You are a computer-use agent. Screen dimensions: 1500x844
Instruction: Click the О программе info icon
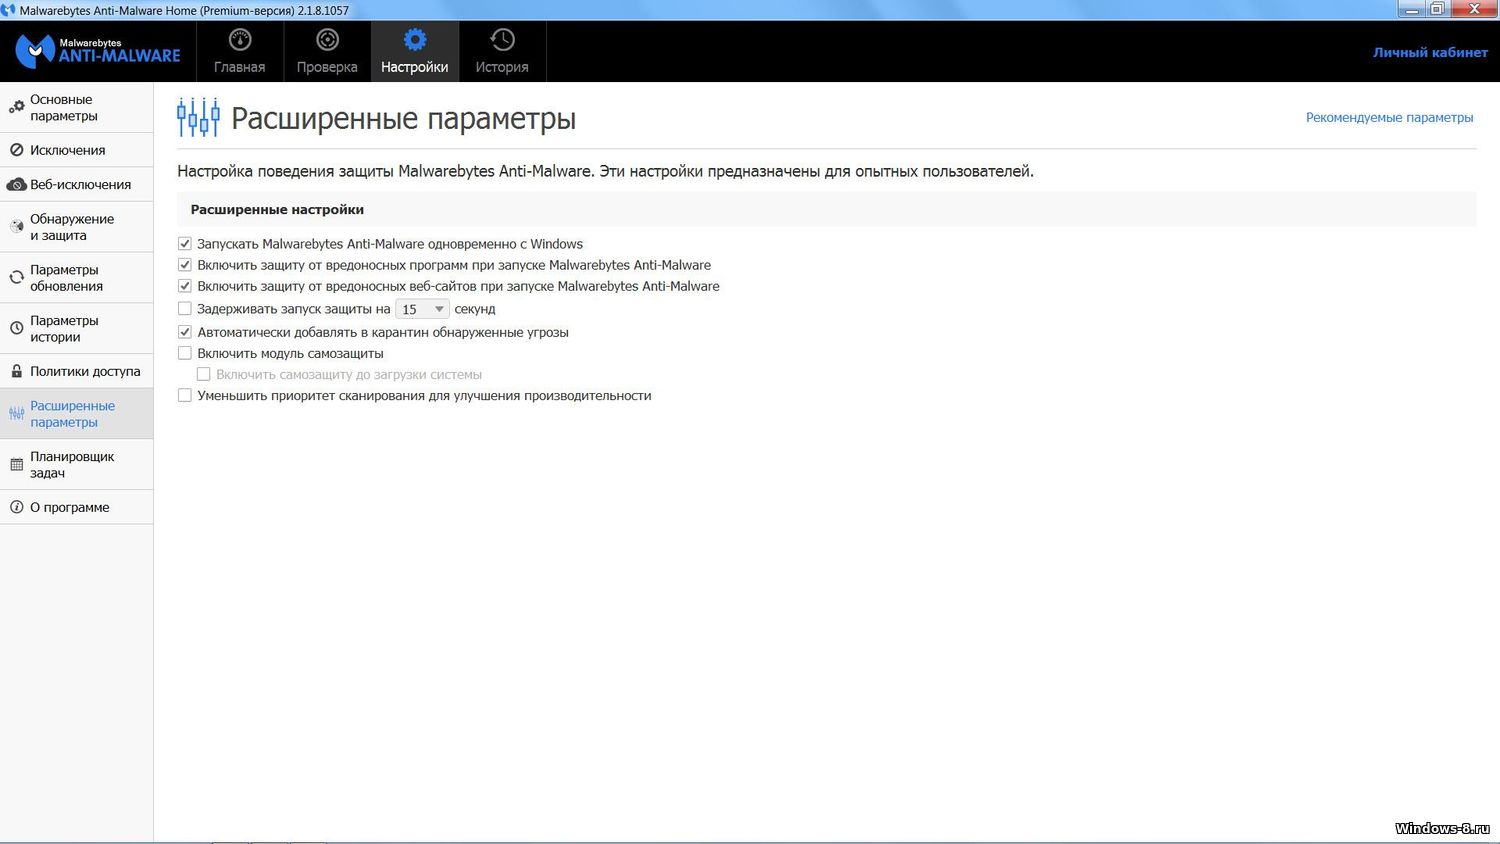click(16, 507)
